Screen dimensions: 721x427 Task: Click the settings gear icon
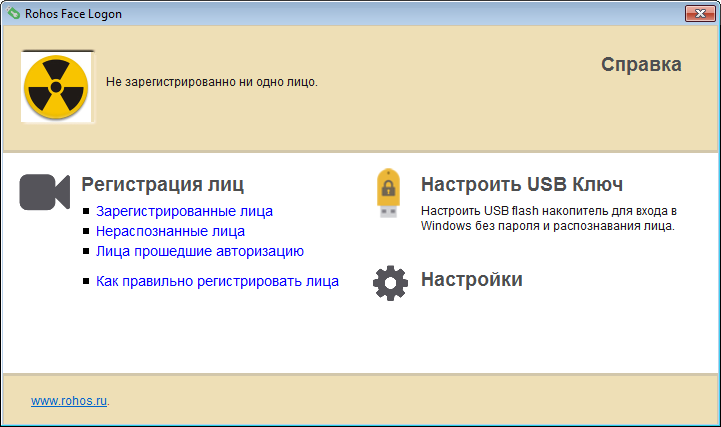(390, 283)
